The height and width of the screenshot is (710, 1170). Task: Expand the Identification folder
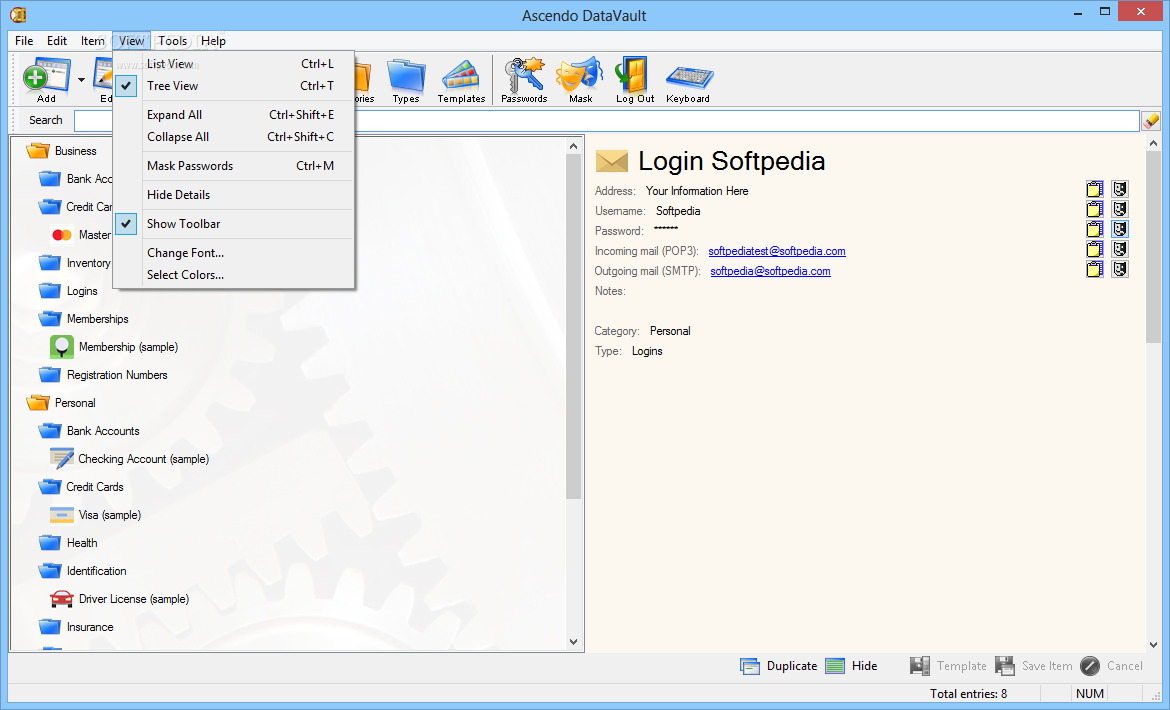click(49, 571)
